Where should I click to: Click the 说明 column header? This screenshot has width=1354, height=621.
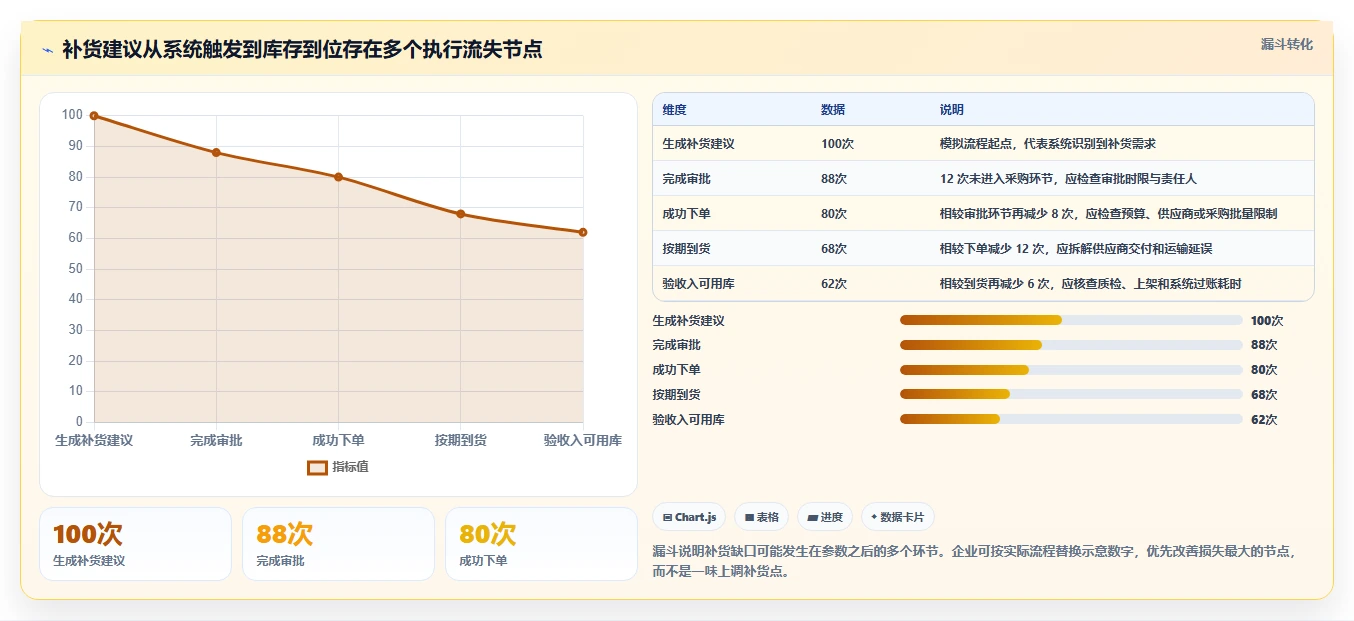point(952,110)
